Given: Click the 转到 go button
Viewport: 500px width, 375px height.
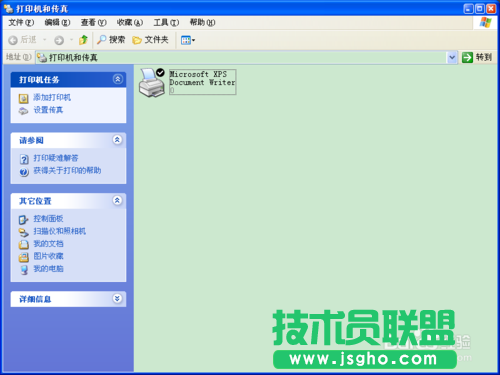Looking at the screenshot, I should (477, 57).
